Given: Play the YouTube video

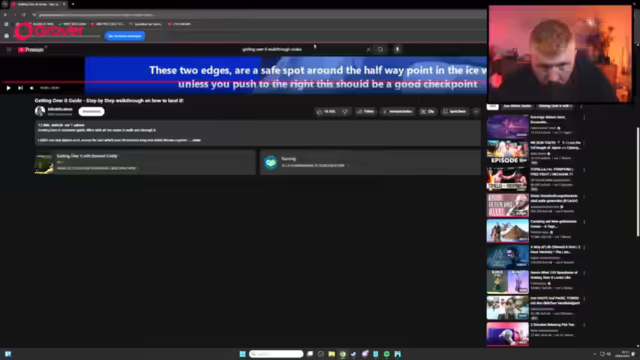Looking at the screenshot, I should (x=8, y=88).
